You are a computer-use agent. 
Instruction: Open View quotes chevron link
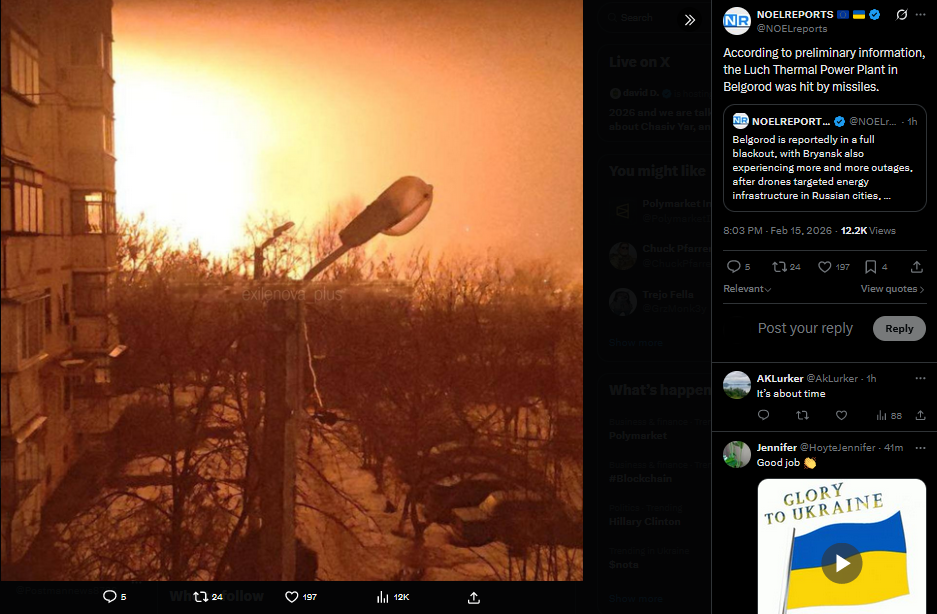(x=892, y=289)
